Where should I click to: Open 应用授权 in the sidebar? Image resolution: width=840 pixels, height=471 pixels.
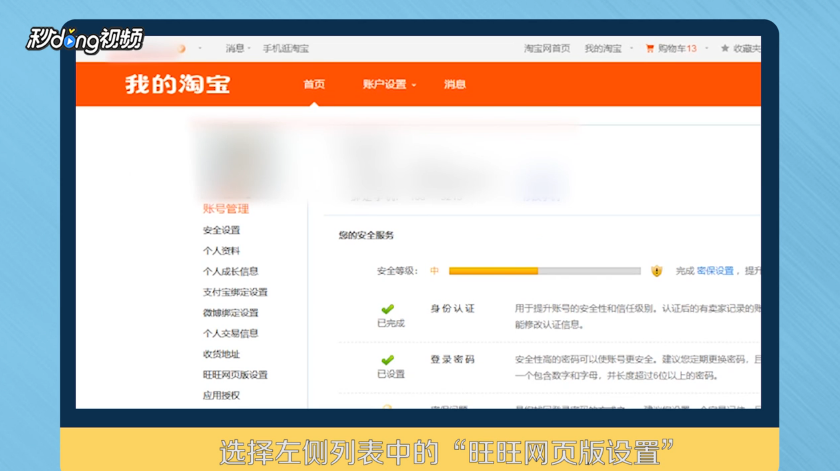[221, 395]
